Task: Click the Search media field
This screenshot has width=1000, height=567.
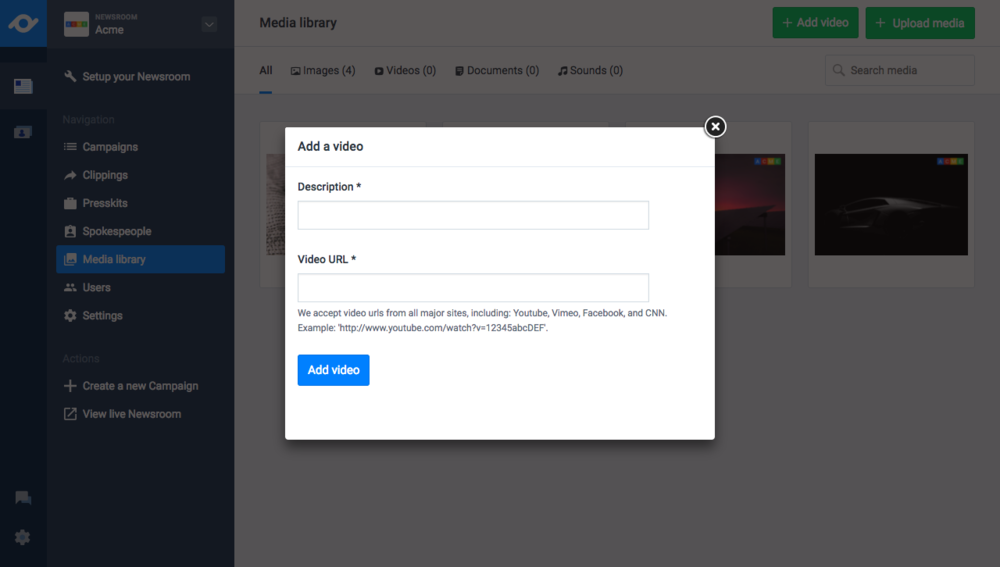Action: point(899,70)
